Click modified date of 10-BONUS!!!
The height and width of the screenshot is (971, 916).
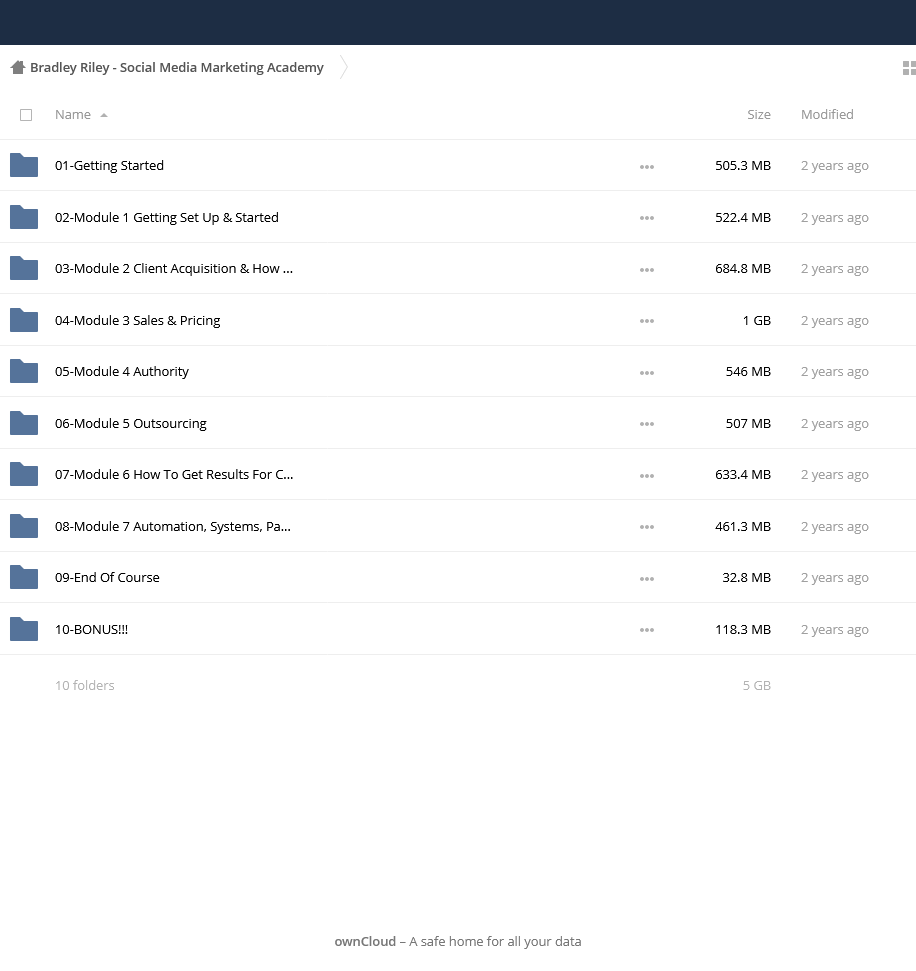pyautogui.click(x=834, y=629)
